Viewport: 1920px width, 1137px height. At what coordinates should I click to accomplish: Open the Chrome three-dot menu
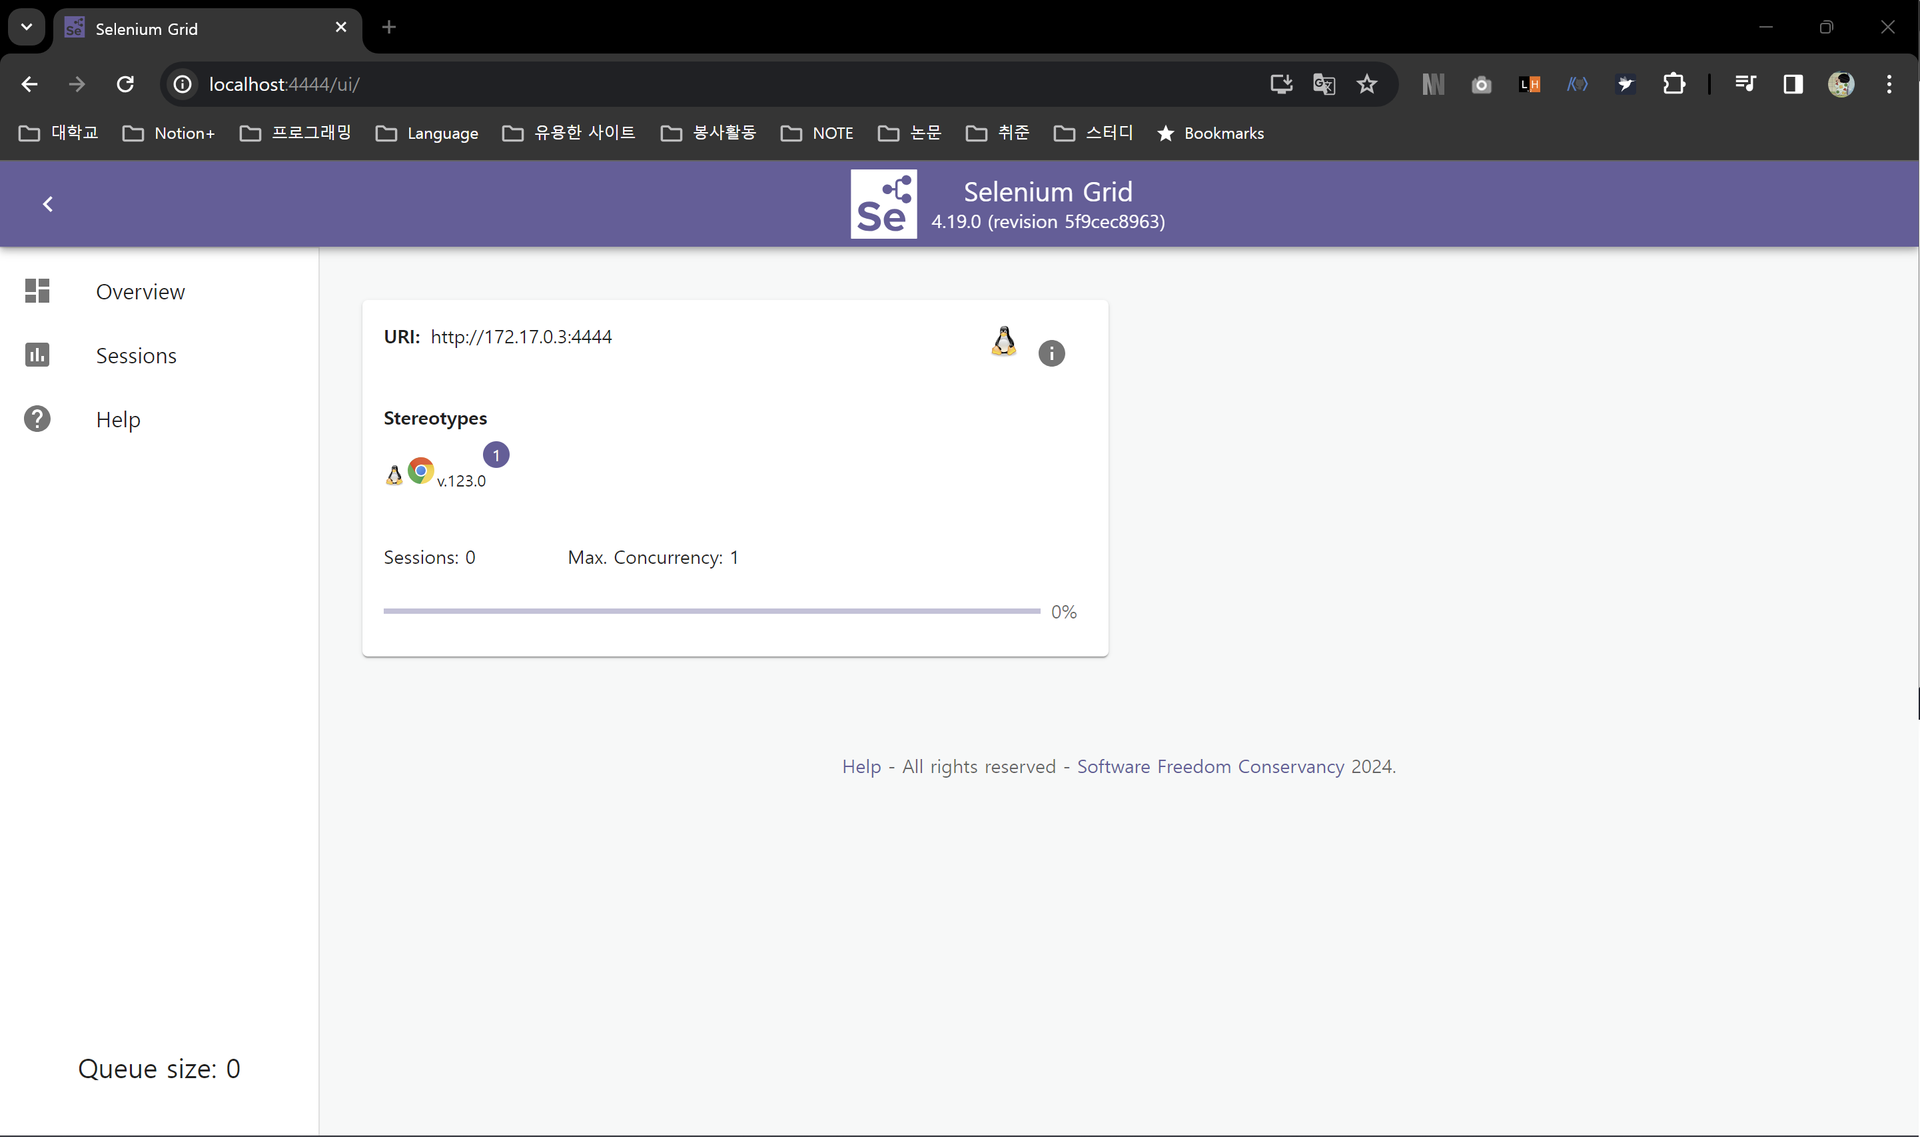pyautogui.click(x=1889, y=84)
